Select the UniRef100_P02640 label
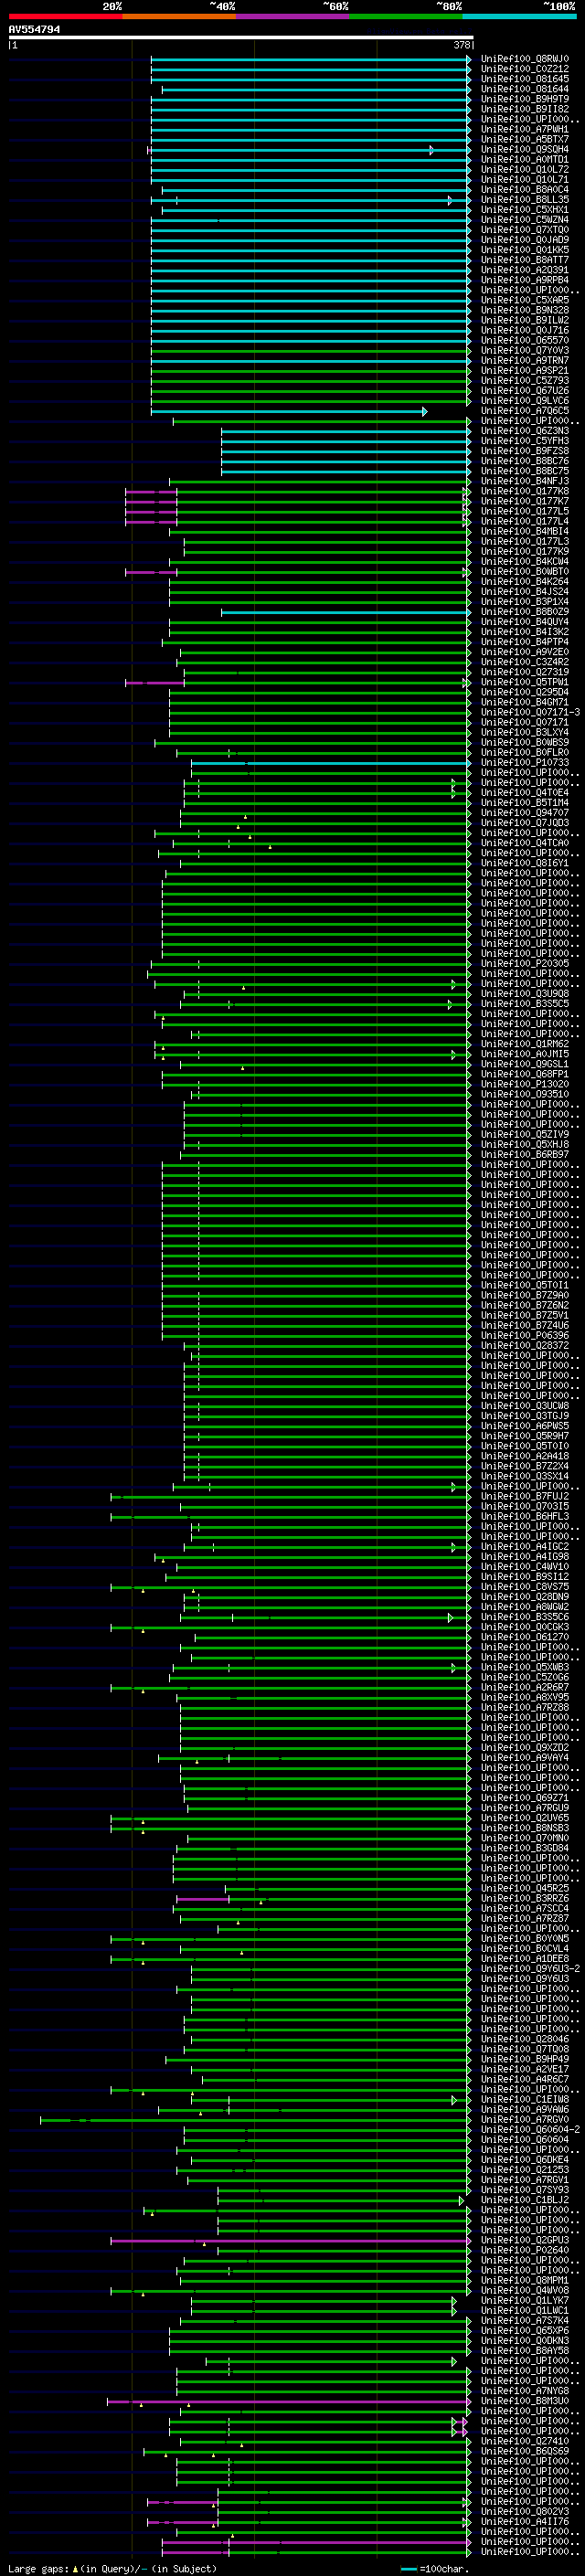The height and width of the screenshot is (2576, 585). tap(524, 2250)
